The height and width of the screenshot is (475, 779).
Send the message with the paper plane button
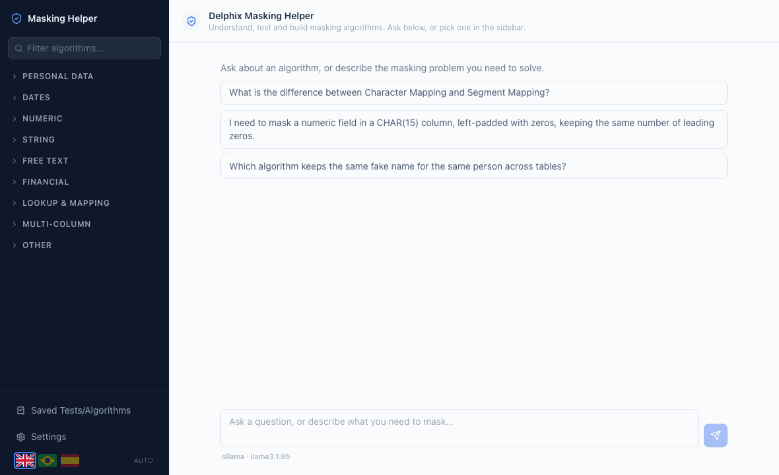(x=715, y=435)
